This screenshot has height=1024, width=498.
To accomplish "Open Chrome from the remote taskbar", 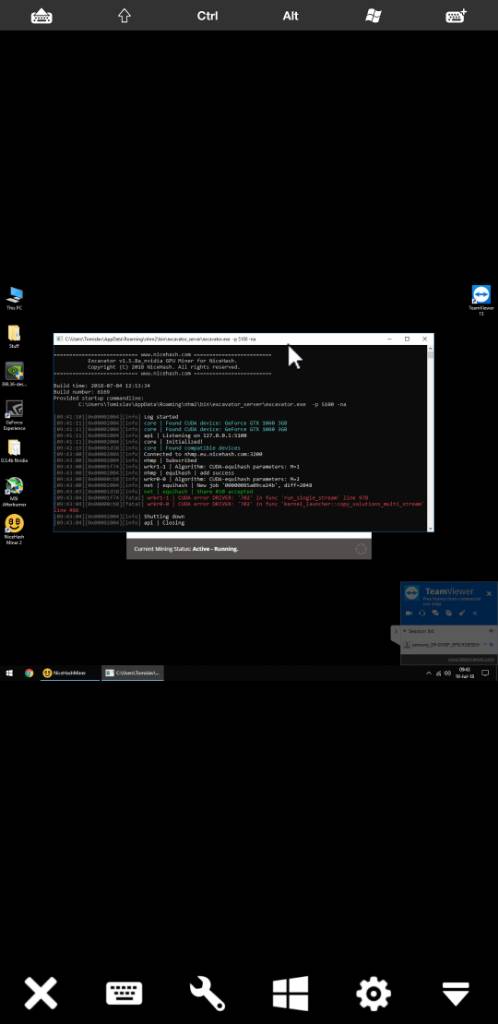I will (29, 673).
